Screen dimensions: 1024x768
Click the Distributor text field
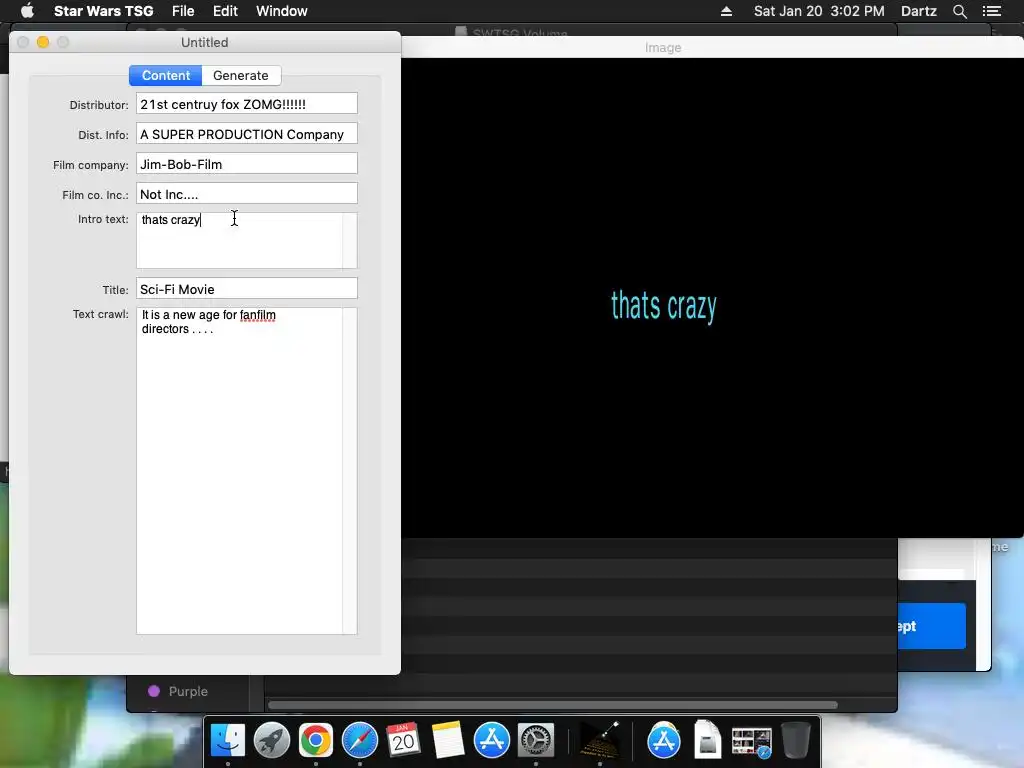pos(247,103)
